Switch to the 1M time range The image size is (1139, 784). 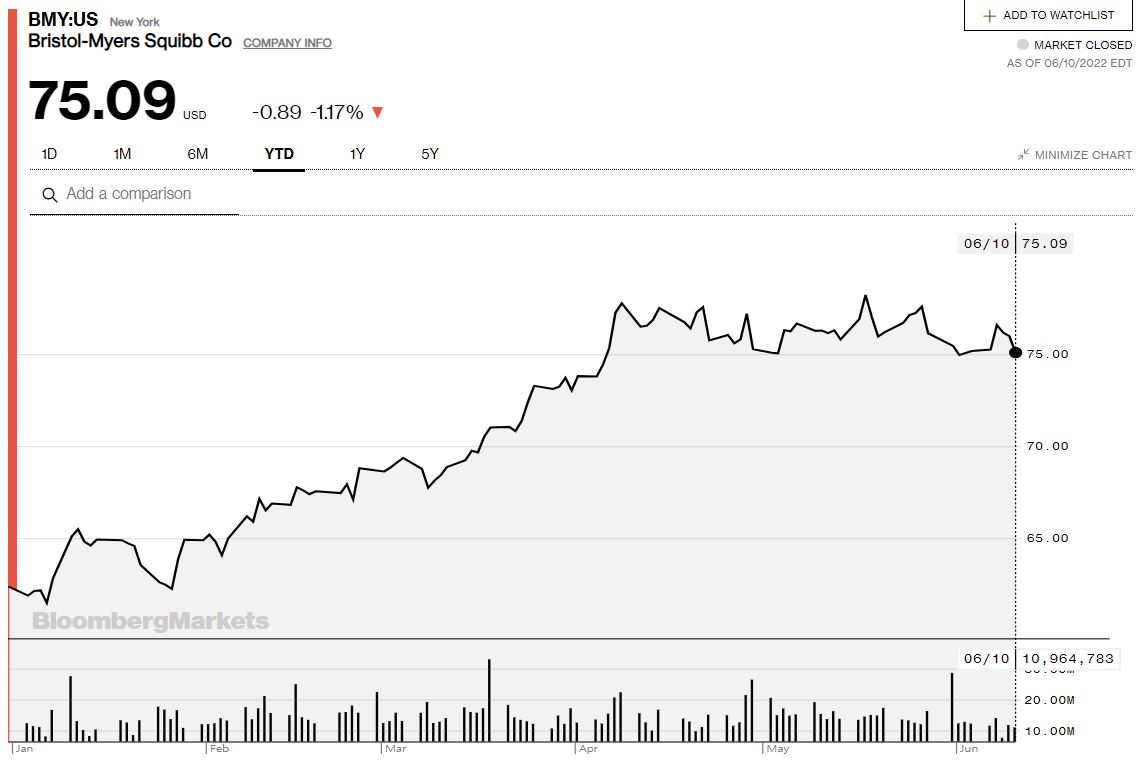tap(122, 154)
